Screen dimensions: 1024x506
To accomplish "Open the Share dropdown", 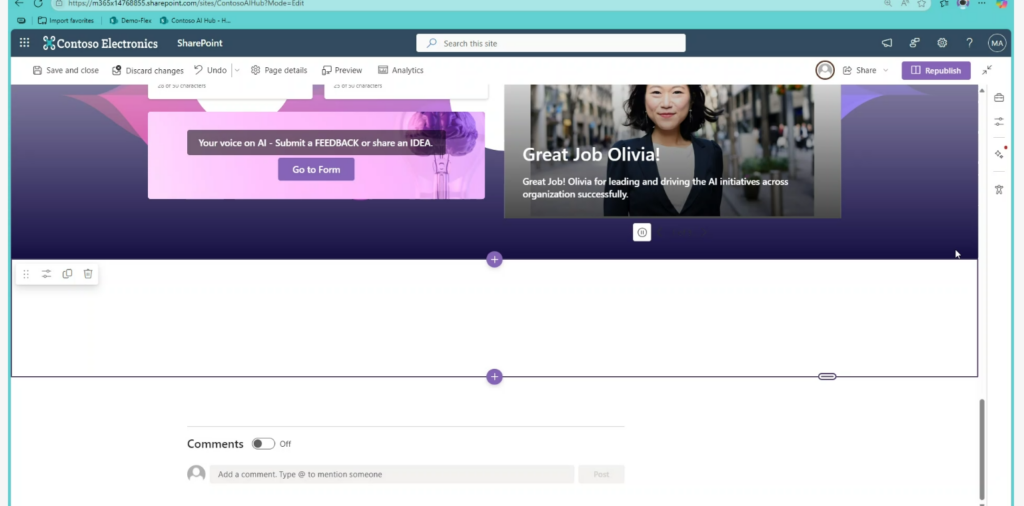I will (865, 70).
